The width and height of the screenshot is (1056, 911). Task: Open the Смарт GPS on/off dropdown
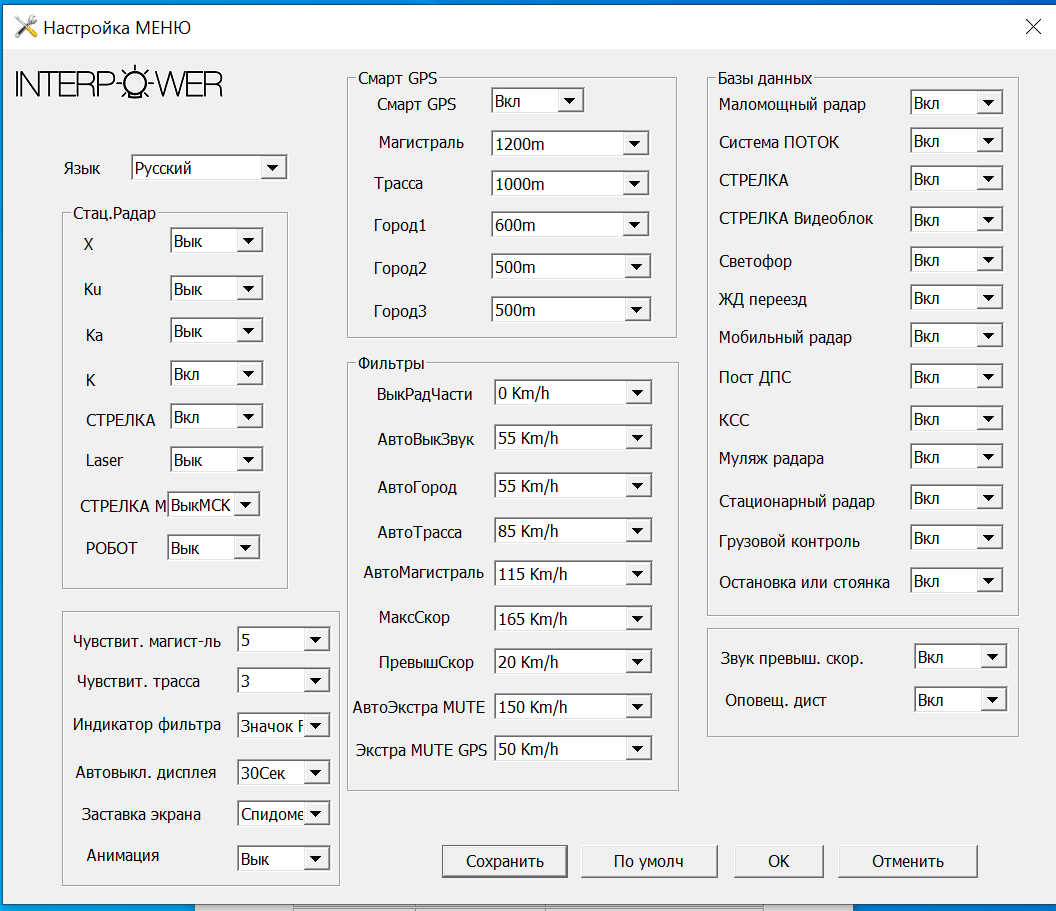point(570,101)
